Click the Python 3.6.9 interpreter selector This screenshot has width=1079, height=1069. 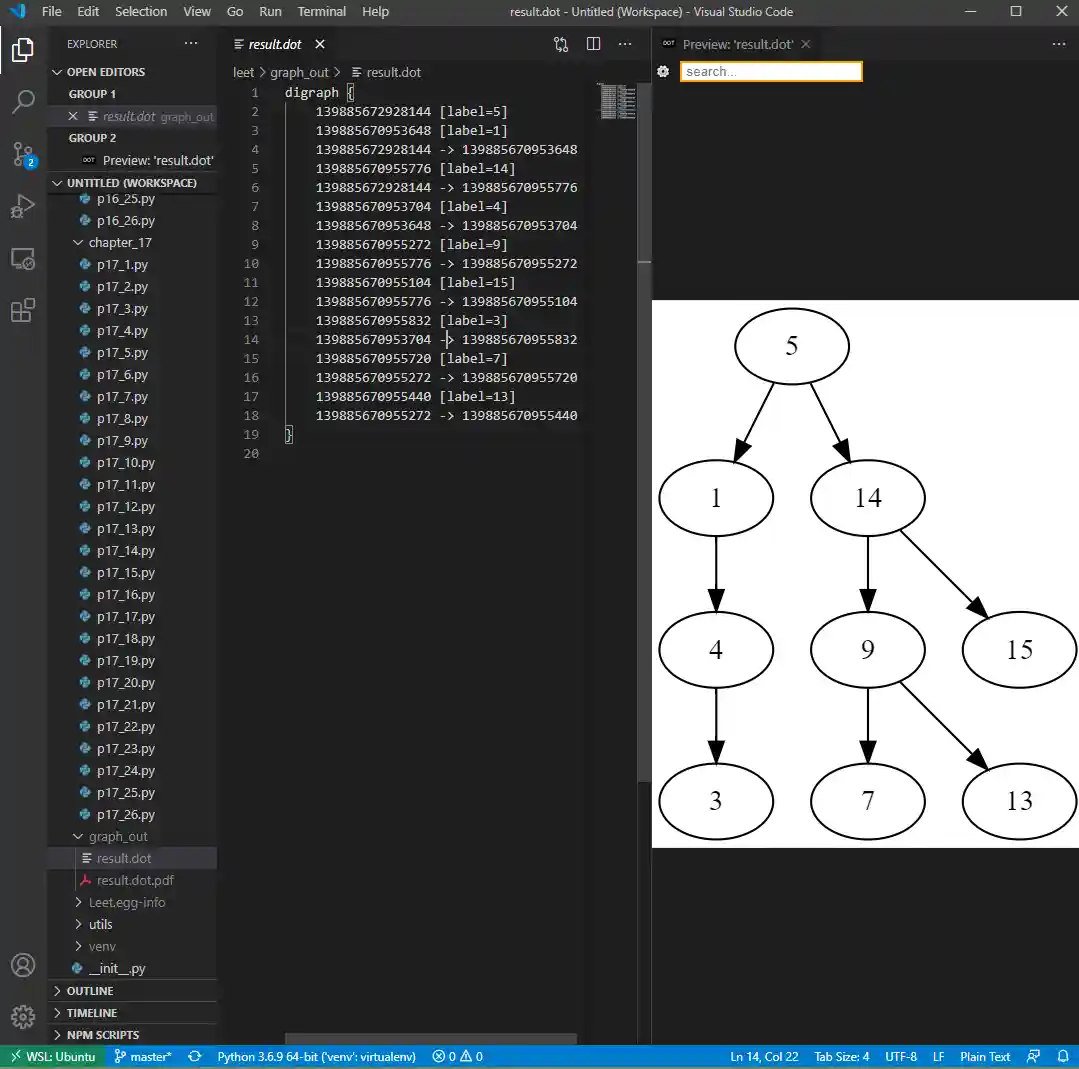pyautogui.click(x=316, y=1055)
